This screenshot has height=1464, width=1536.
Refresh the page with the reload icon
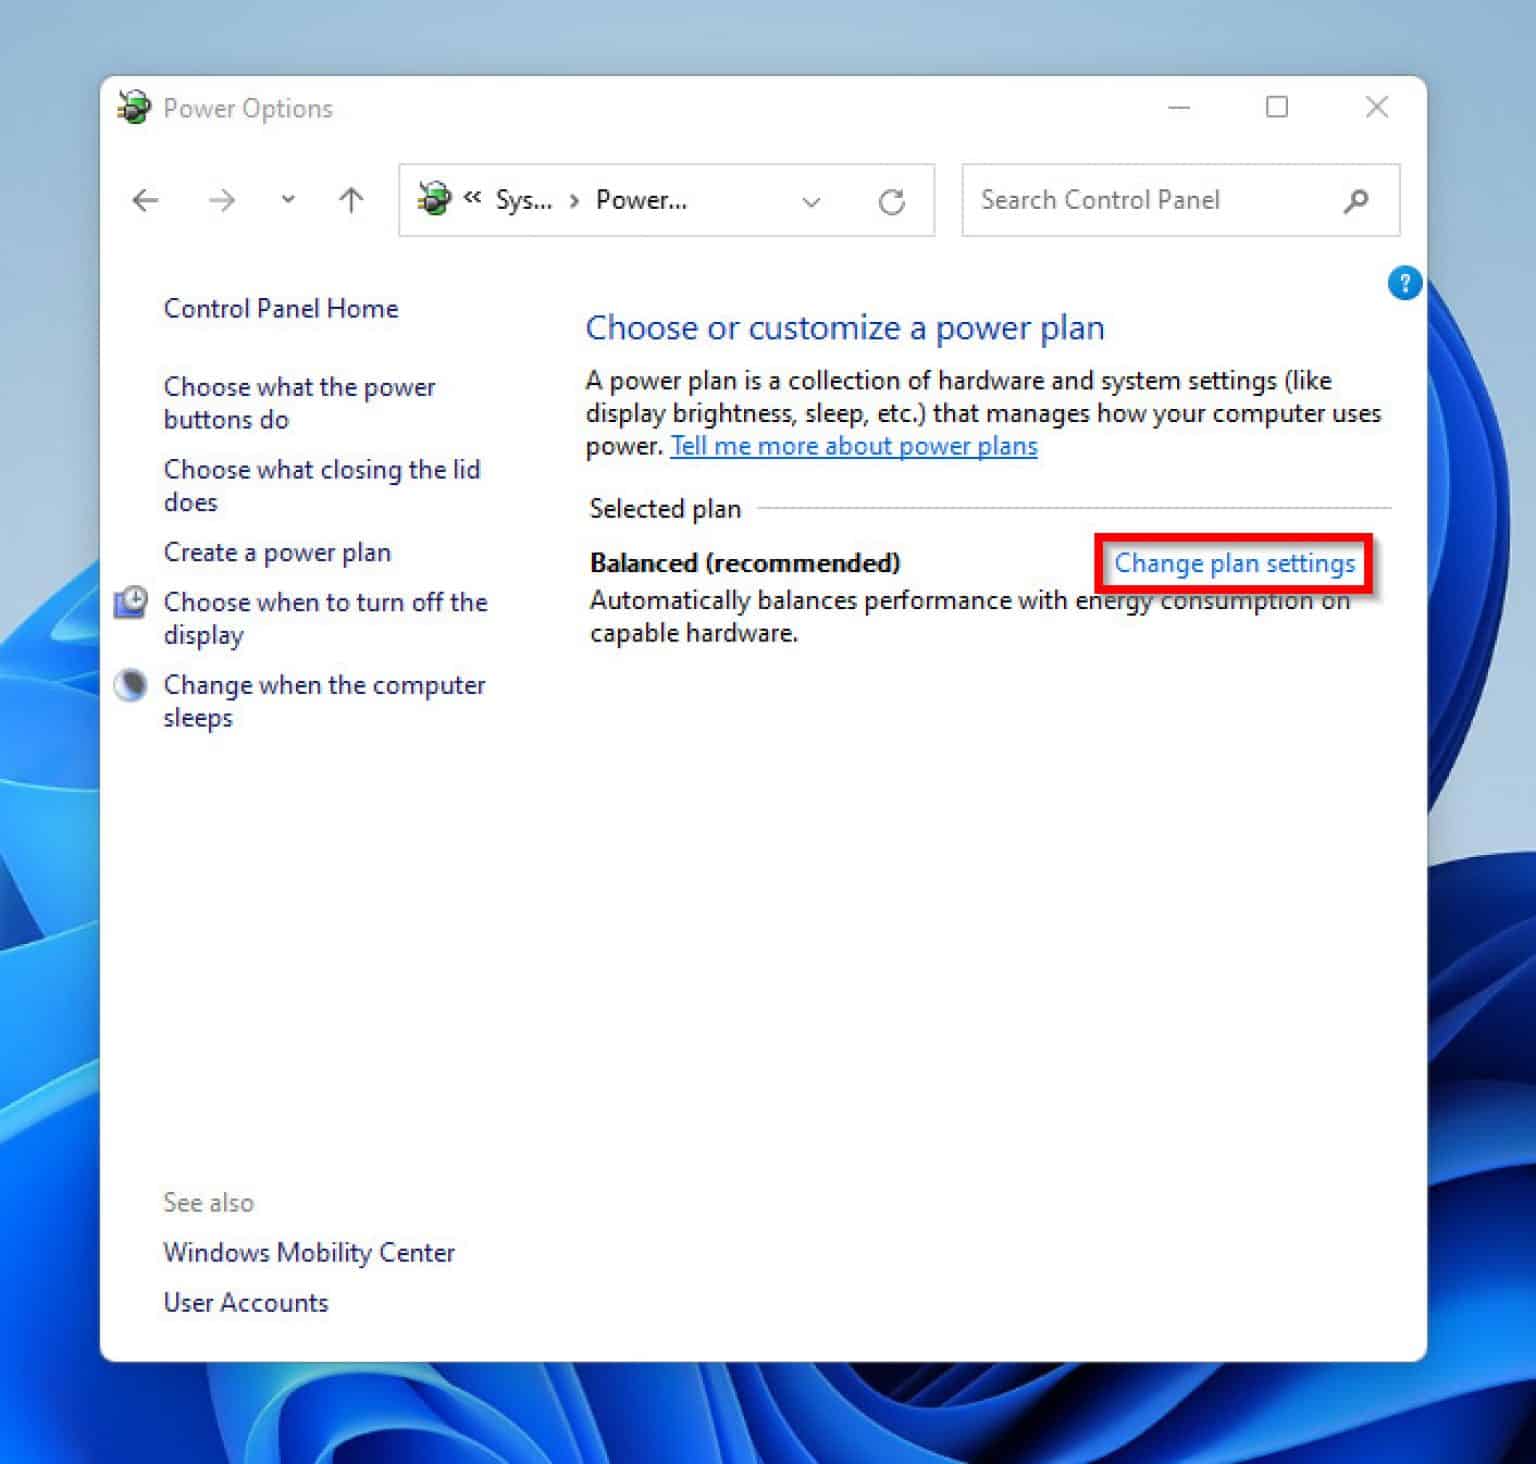tap(893, 200)
